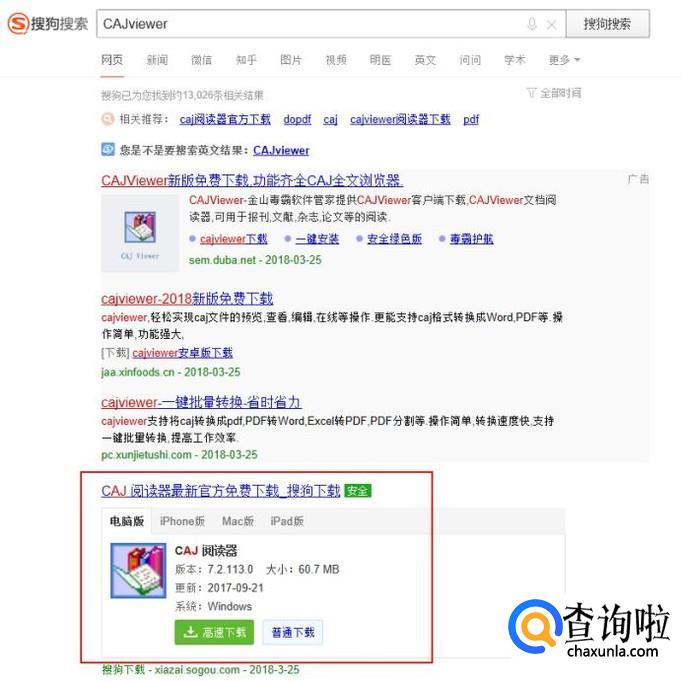Open the cajviewer安卓版下载 link
Image resolution: width=682 pixels, height=682 pixels.
pos(183,353)
